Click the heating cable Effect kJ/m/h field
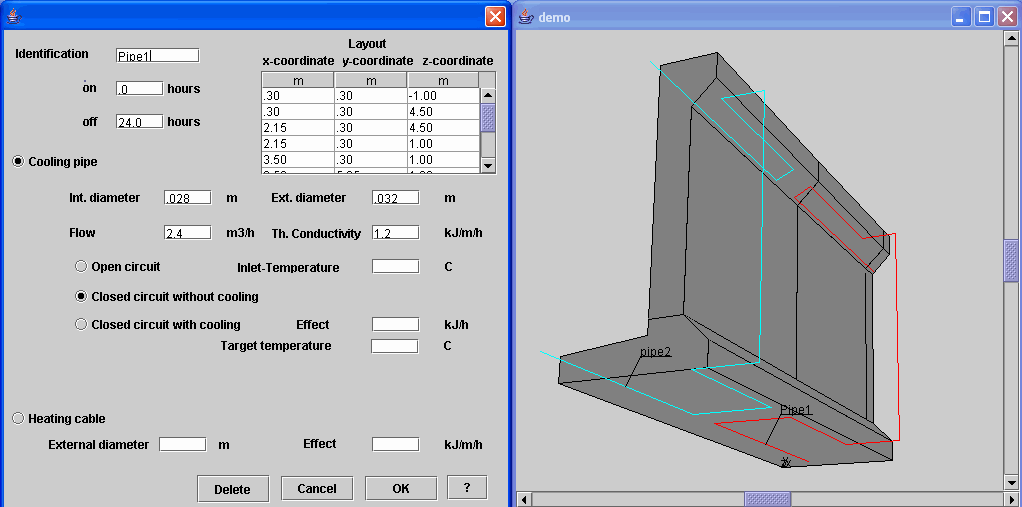Image resolution: width=1022 pixels, height=507 pixels. (x=396, y=444)
